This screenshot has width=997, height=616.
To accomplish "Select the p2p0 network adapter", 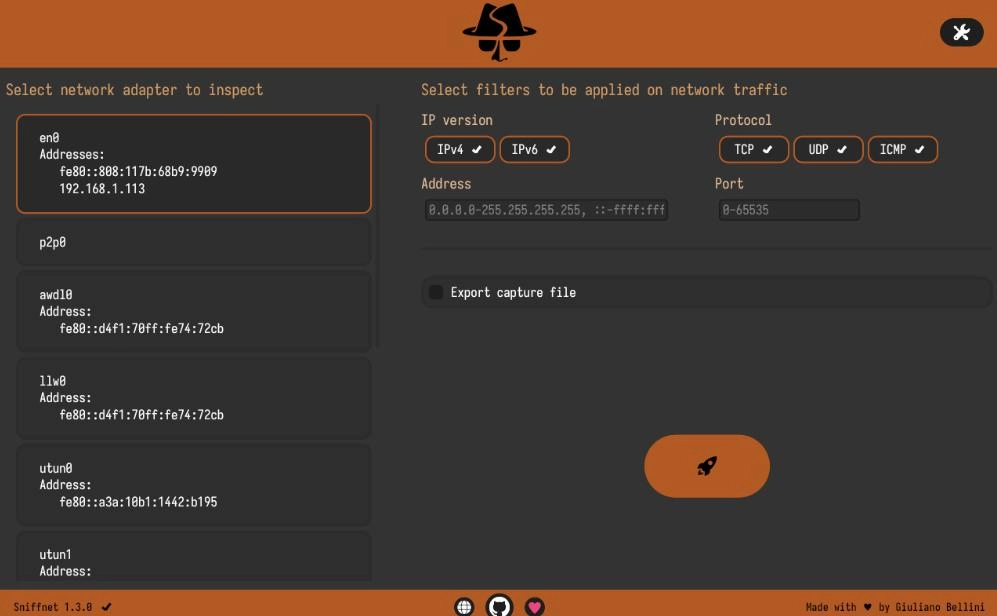I will coord(194,242).
